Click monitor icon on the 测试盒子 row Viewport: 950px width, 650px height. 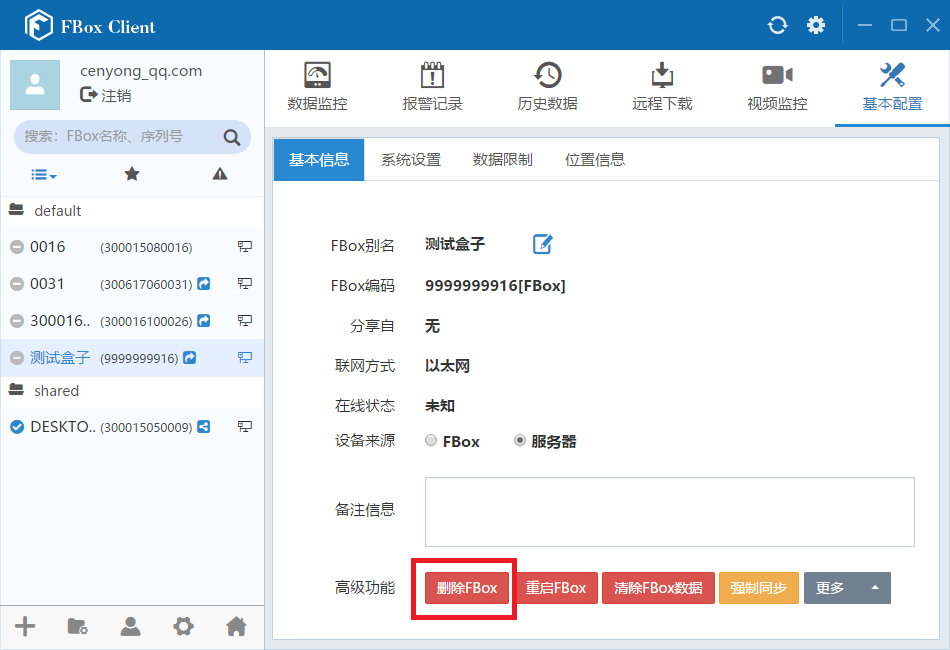click(245, 357)
